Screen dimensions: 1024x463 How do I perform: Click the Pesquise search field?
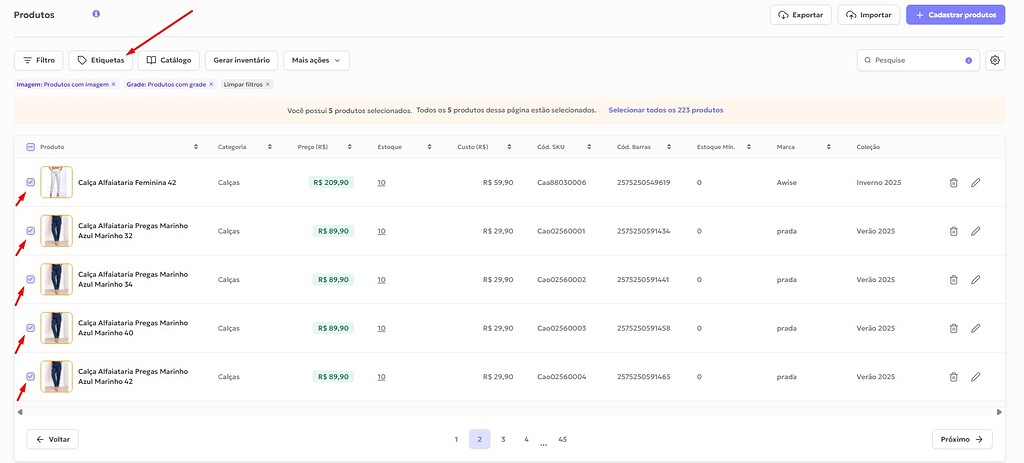point(917,60)
